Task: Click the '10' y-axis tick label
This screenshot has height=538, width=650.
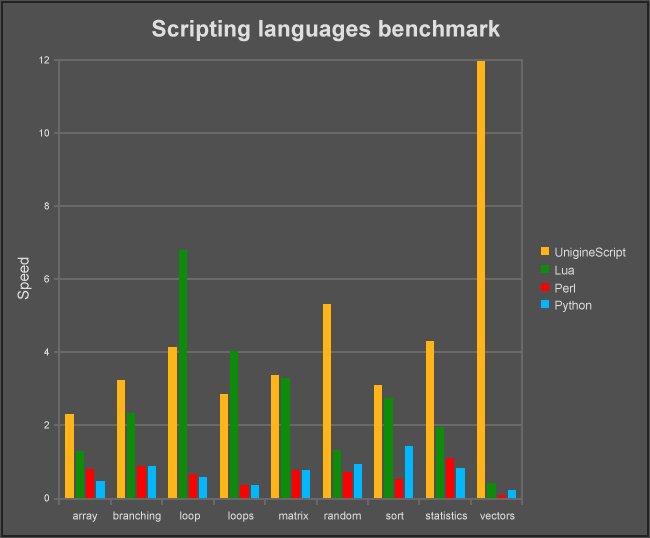Action: pos(44,133)
